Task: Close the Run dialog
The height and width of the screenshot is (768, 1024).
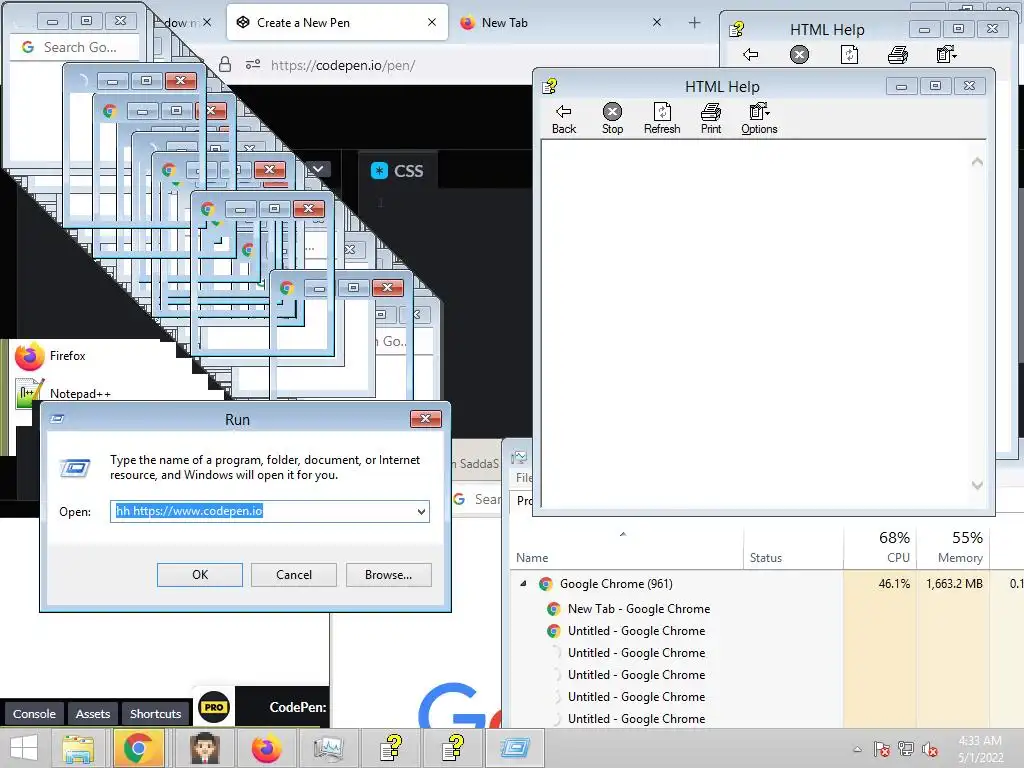Action: coord(425,419)
